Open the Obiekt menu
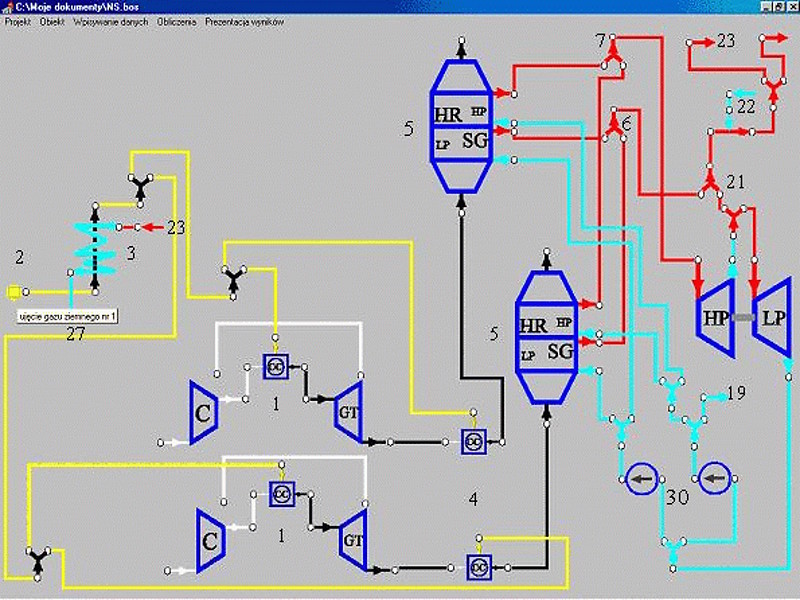This screenshot has width=800, height=600. click(x=51, y=22)
